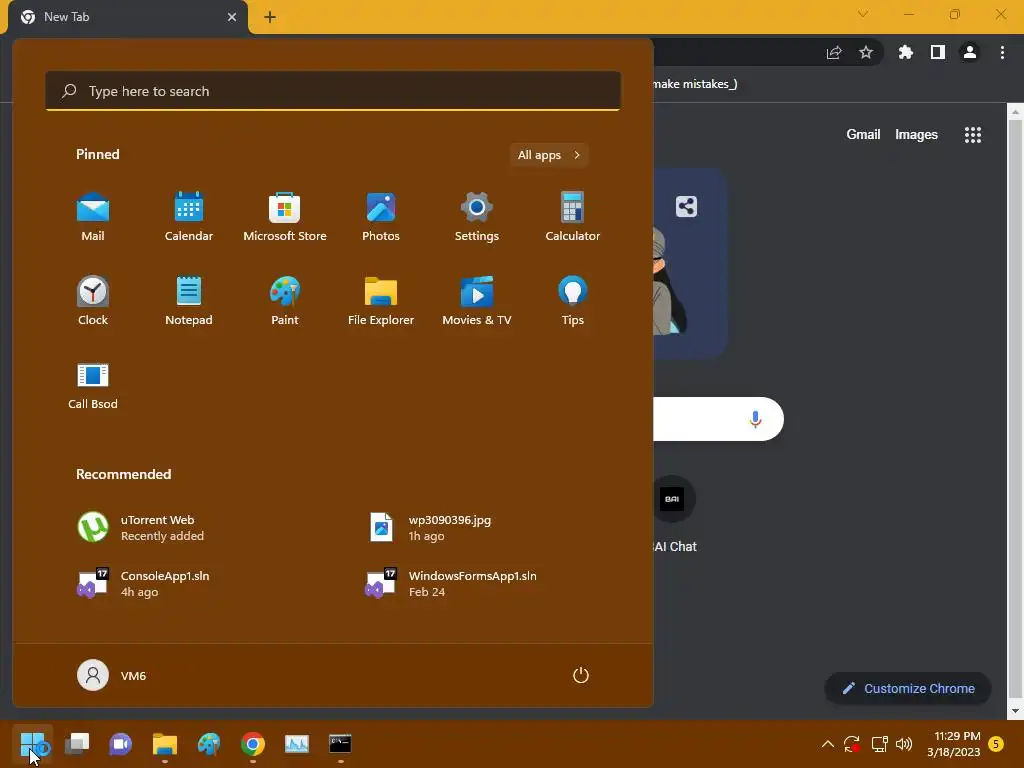Close the New Tab tab

coord(232,17)
